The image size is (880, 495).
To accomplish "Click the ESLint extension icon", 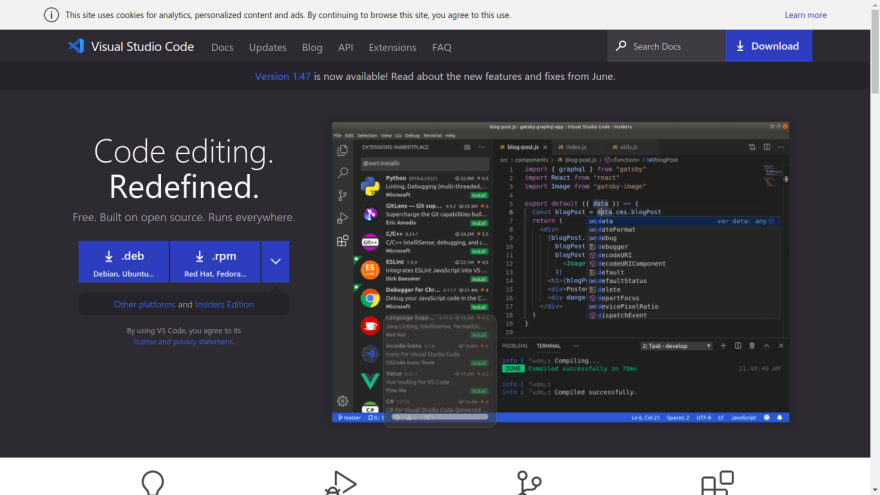I will click(x=370, y=270).
